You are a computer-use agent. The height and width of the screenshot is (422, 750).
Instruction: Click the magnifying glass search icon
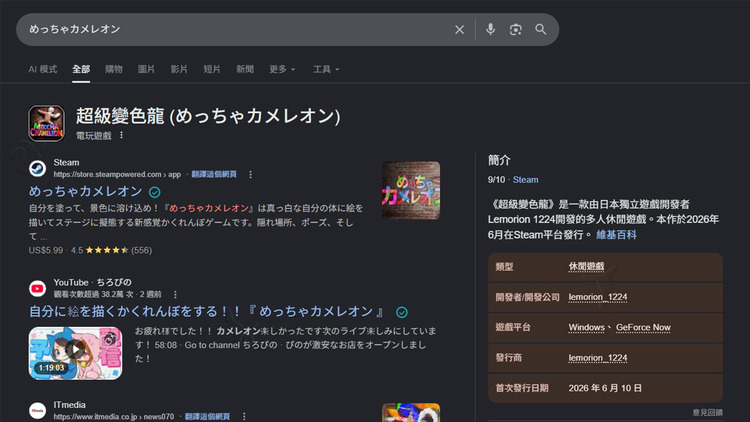[x=541, y=30]
